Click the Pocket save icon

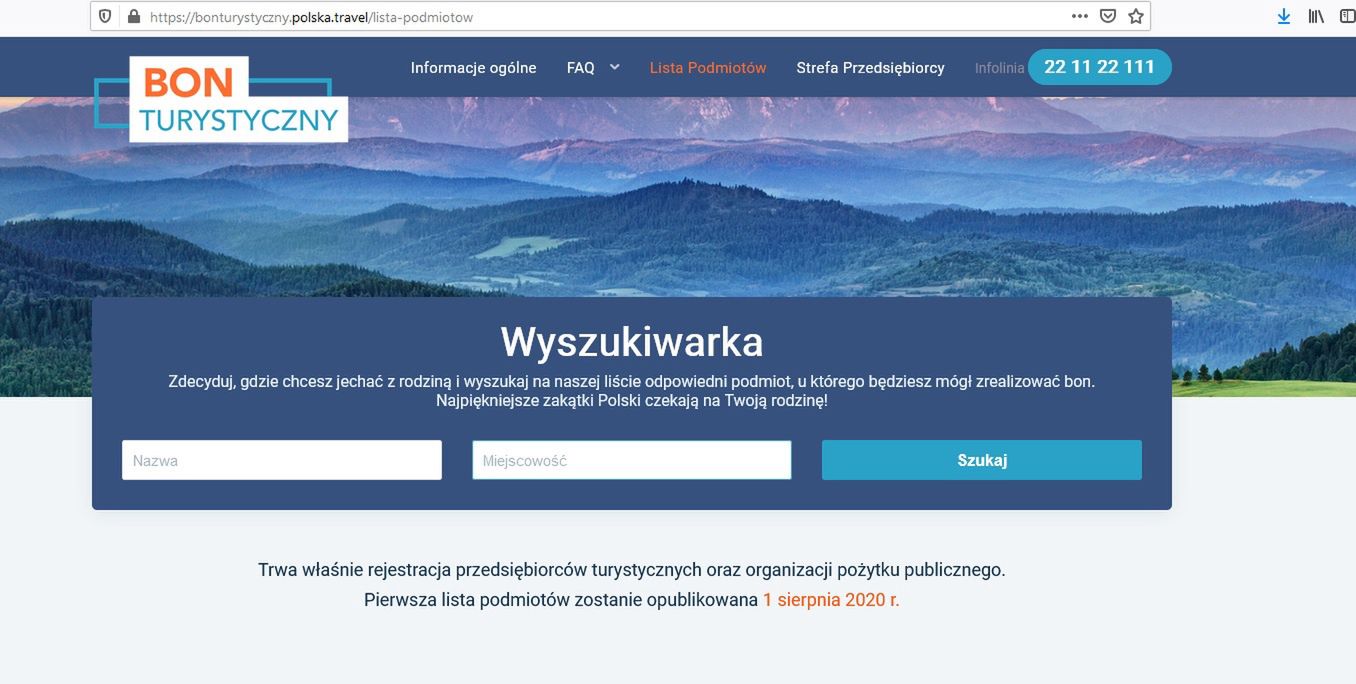click(1108, 16)
